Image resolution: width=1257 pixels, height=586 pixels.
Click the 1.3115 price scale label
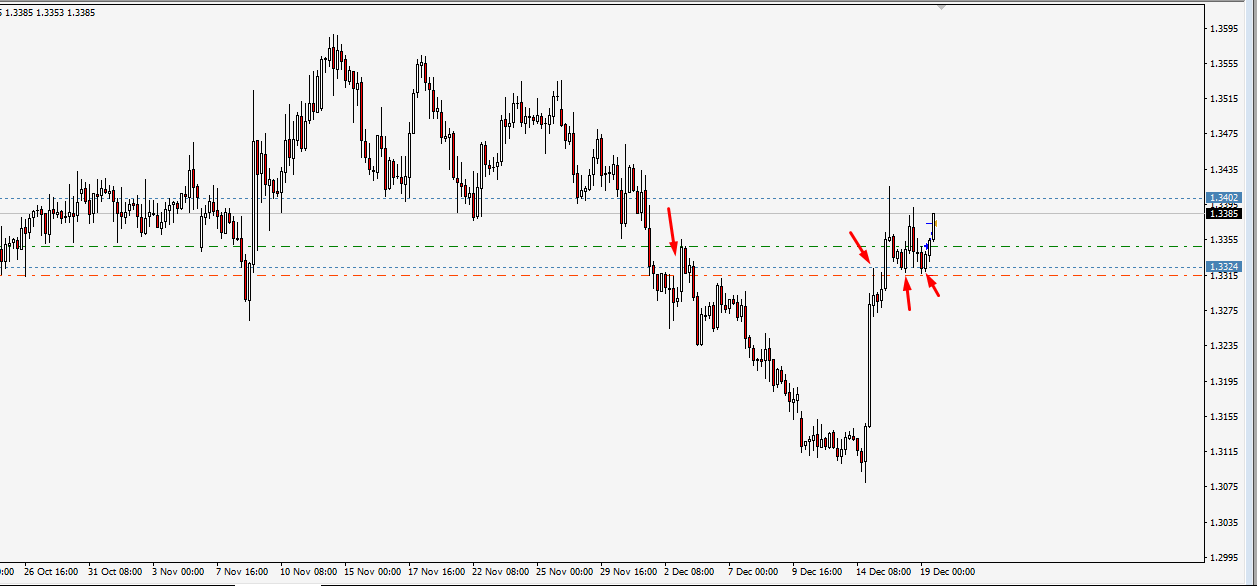point(1225,452)
